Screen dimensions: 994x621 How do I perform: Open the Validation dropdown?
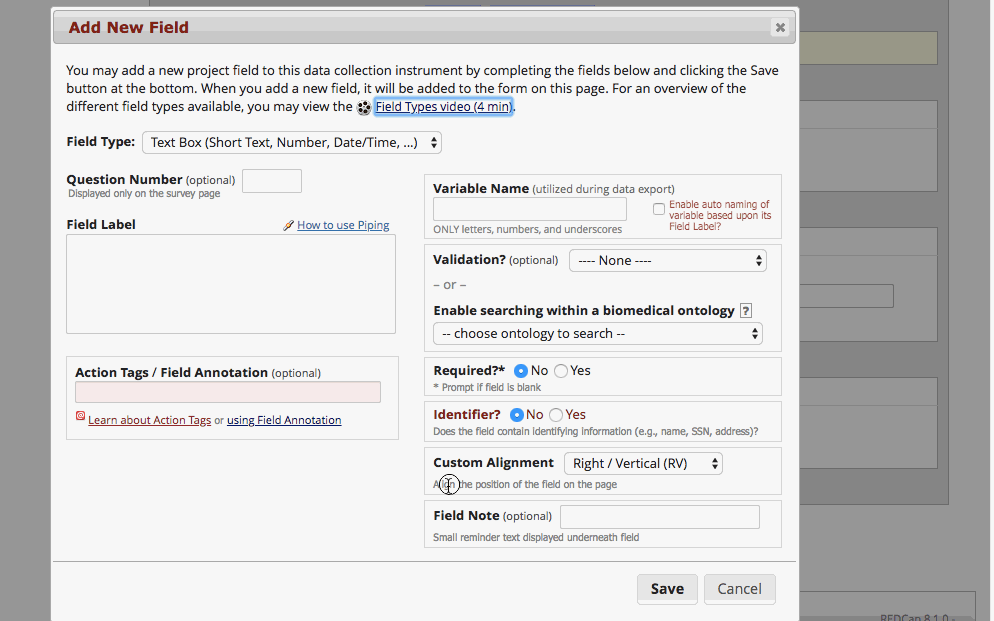pyautogui.click(x=667, y=259)
